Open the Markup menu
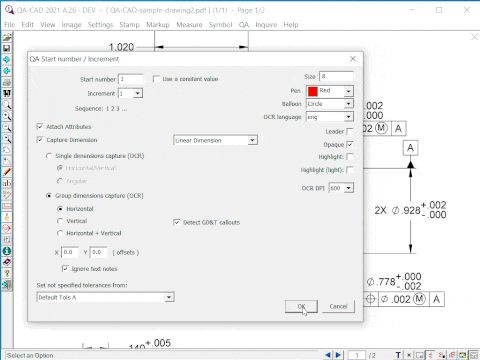480x360 pixels. tap(158, 25)
